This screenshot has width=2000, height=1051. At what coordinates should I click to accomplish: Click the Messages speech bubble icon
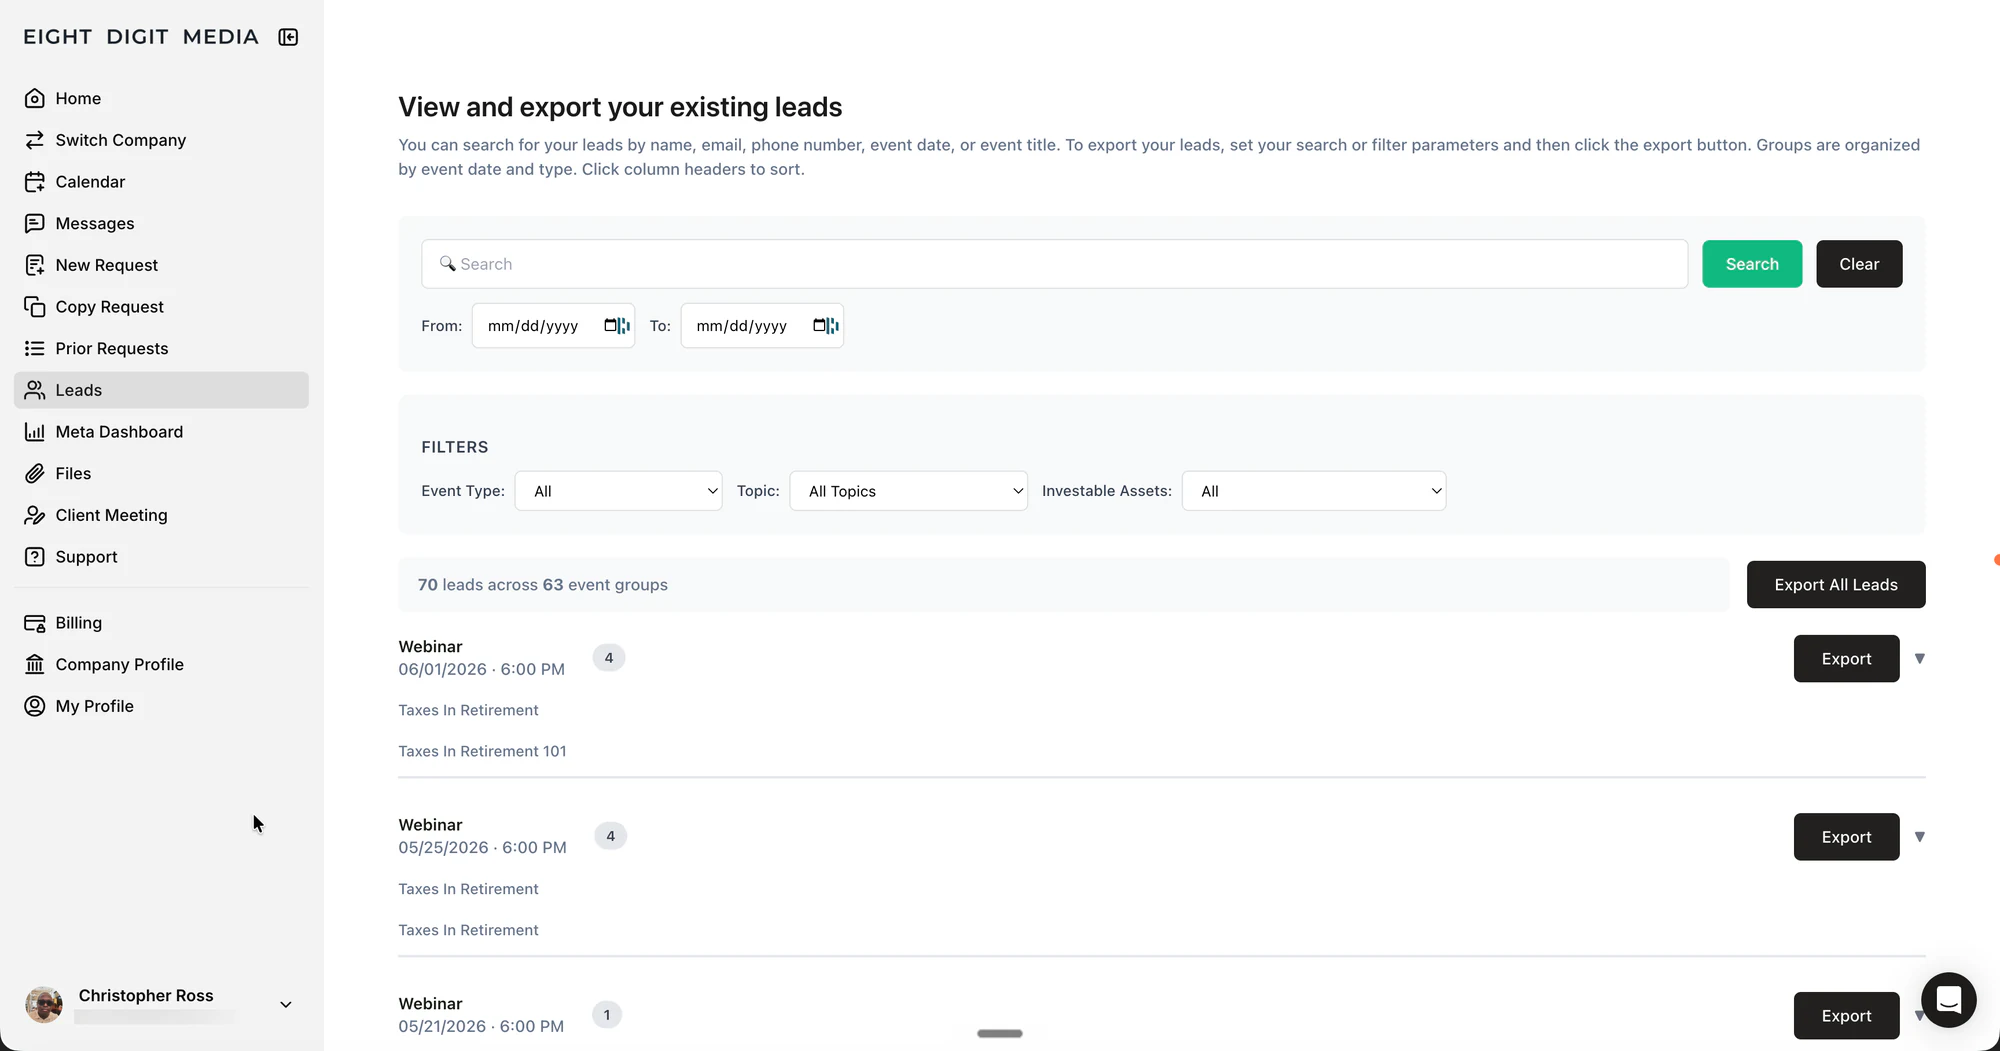35,223
